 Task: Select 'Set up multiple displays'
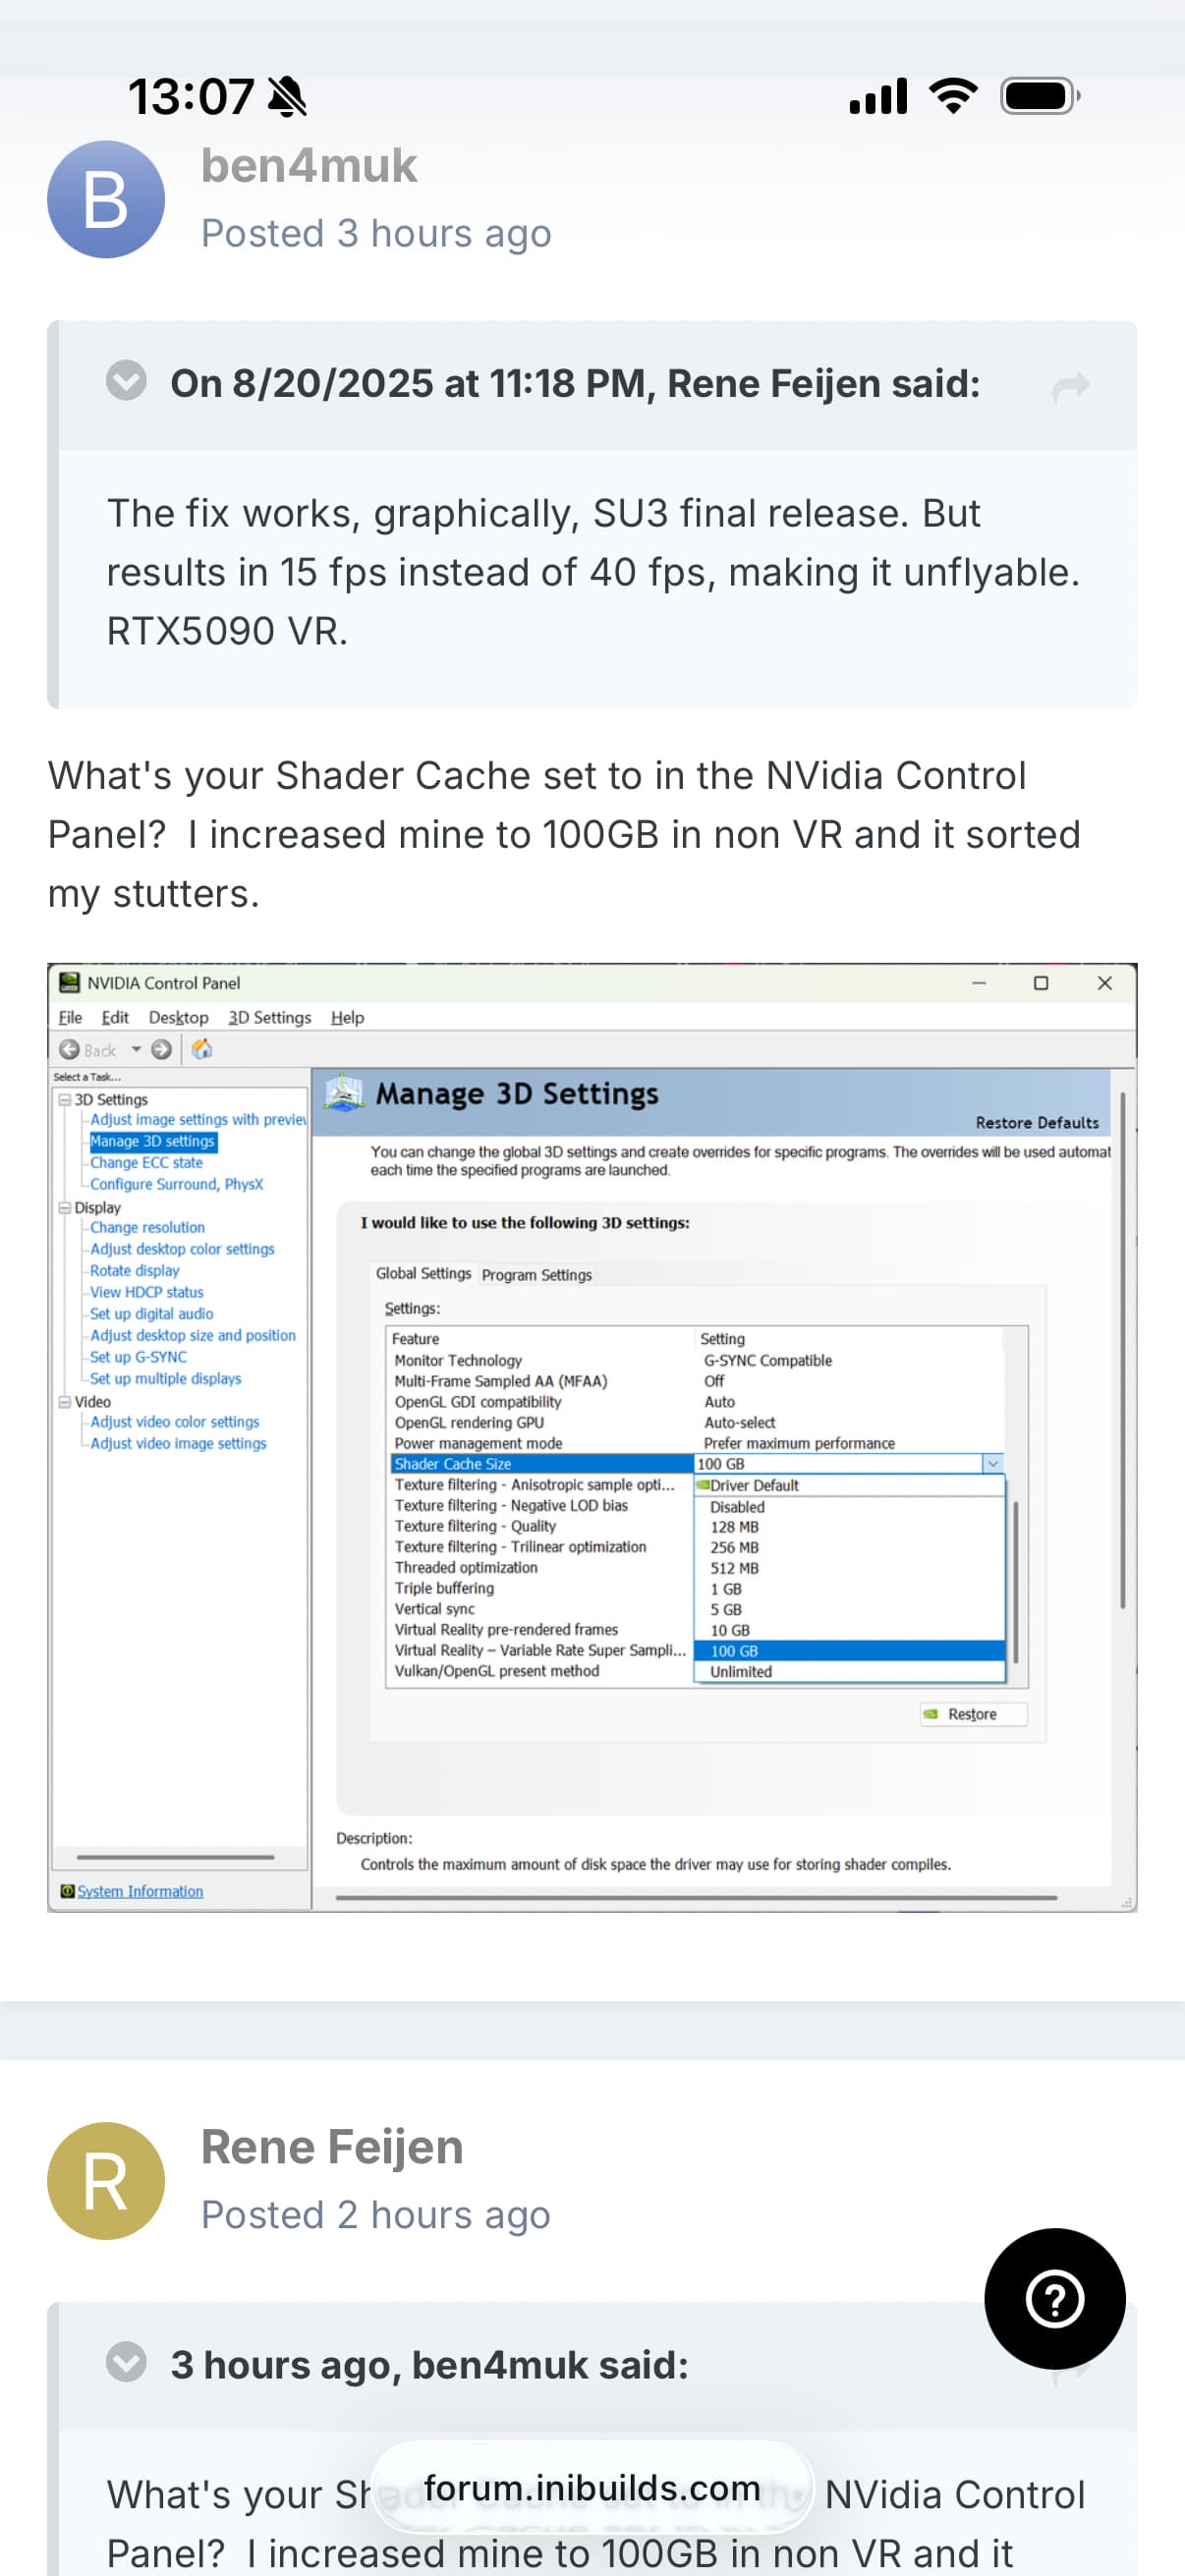tap(165, 1378)
